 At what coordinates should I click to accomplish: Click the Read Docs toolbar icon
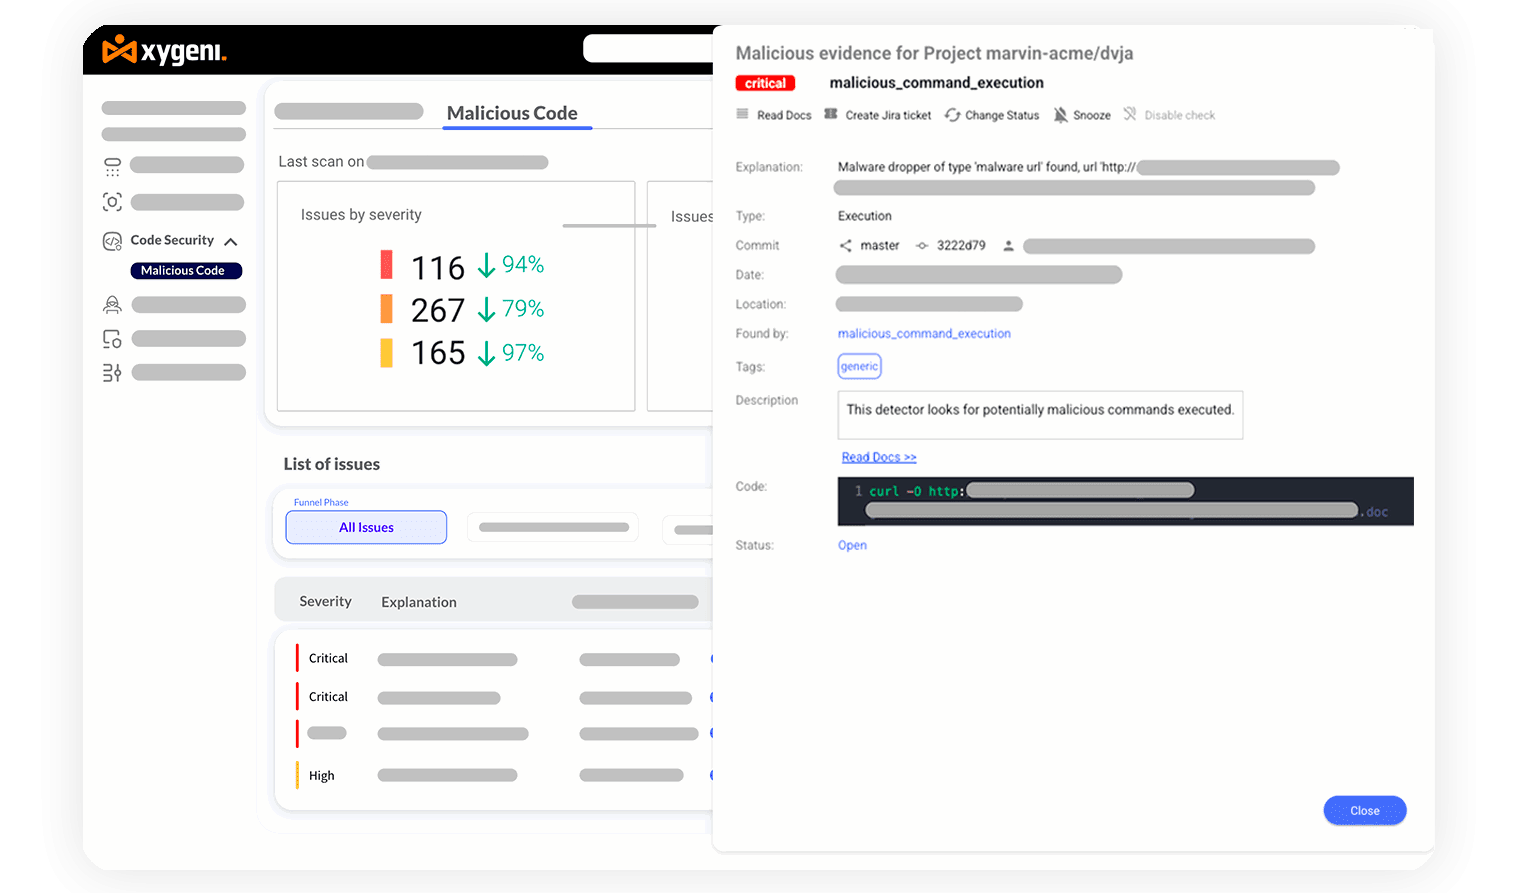[x=742, y=115]
